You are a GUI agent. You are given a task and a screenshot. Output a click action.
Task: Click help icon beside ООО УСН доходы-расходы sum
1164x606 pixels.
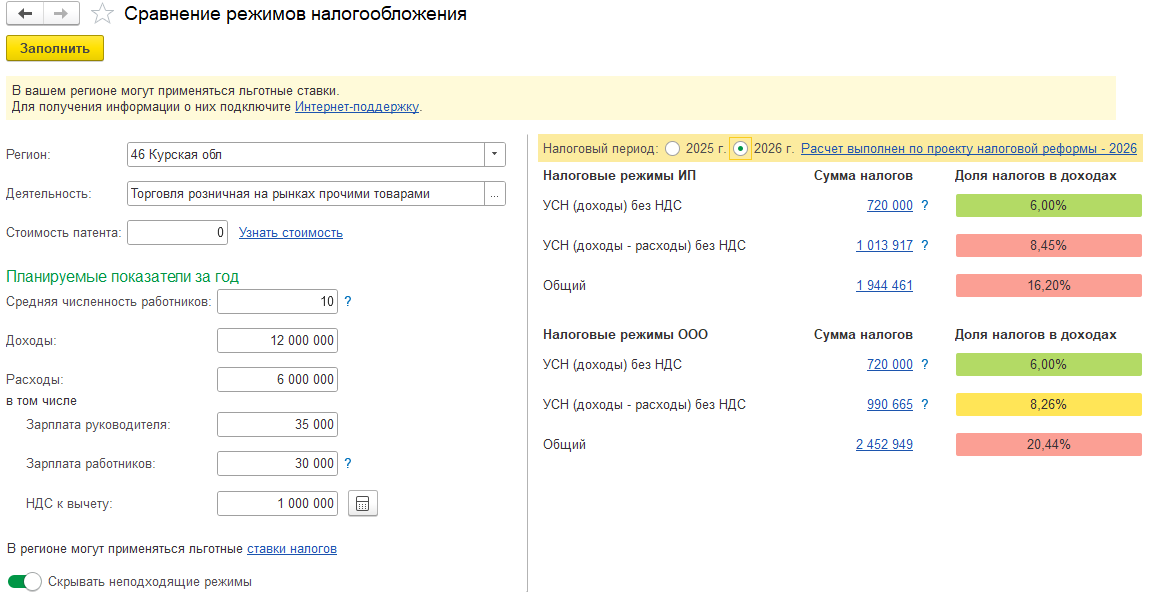coord(925,405)
